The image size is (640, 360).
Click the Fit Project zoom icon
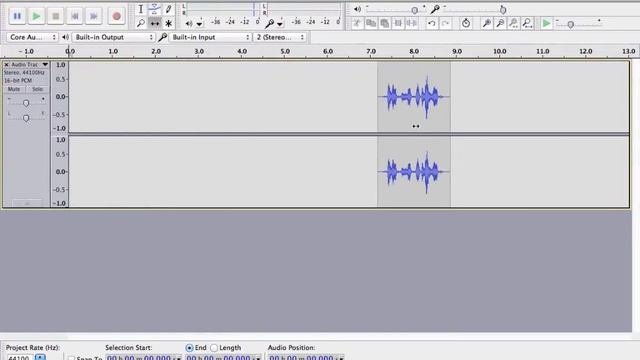coord(527,23)
